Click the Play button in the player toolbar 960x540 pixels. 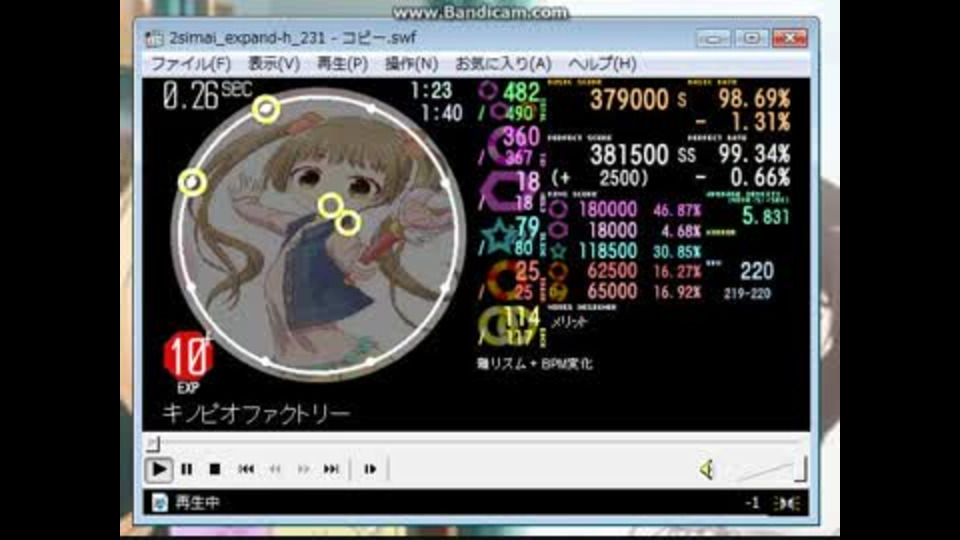[159, 470]
